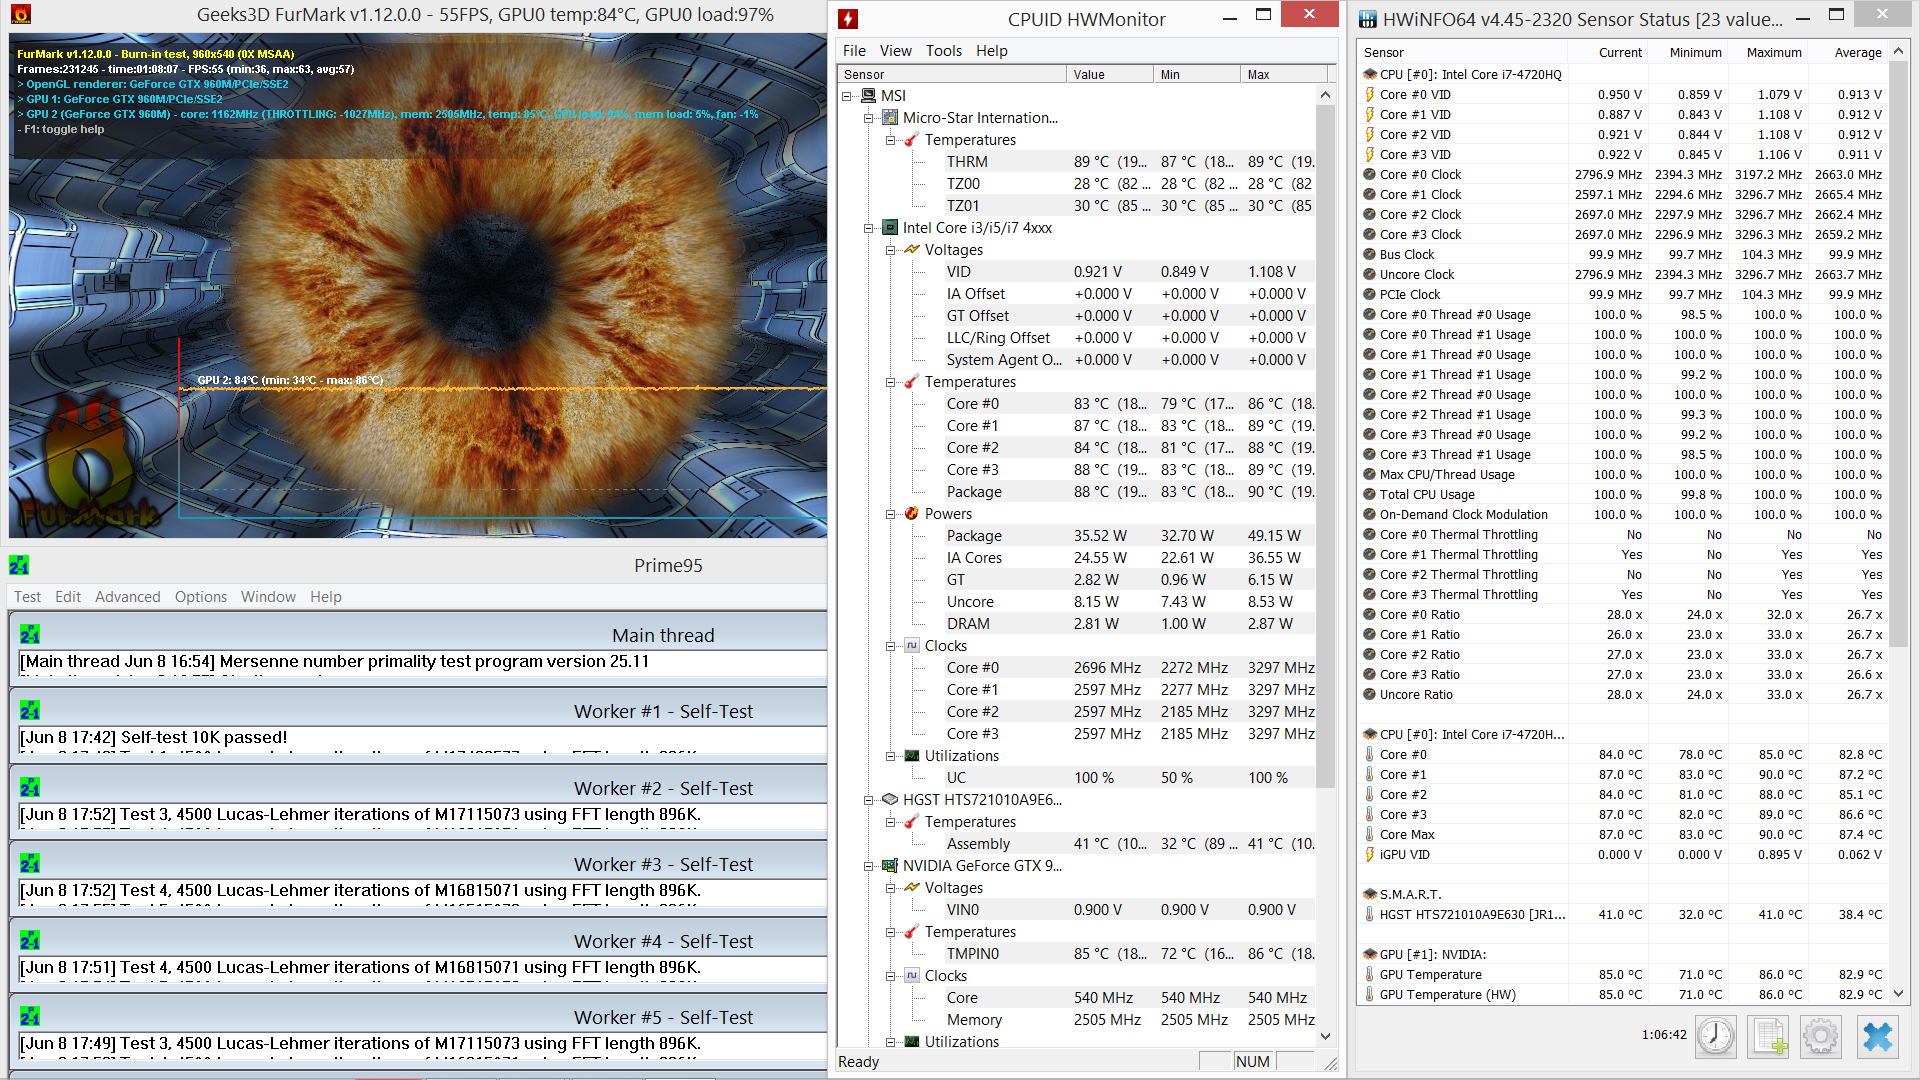The width and height of the screenshot is (1920, 1080).
Task: Select the GPU Temperature (HW) row in HWiNFO64
Action: pyautogui.click(x=1623, y=994)
